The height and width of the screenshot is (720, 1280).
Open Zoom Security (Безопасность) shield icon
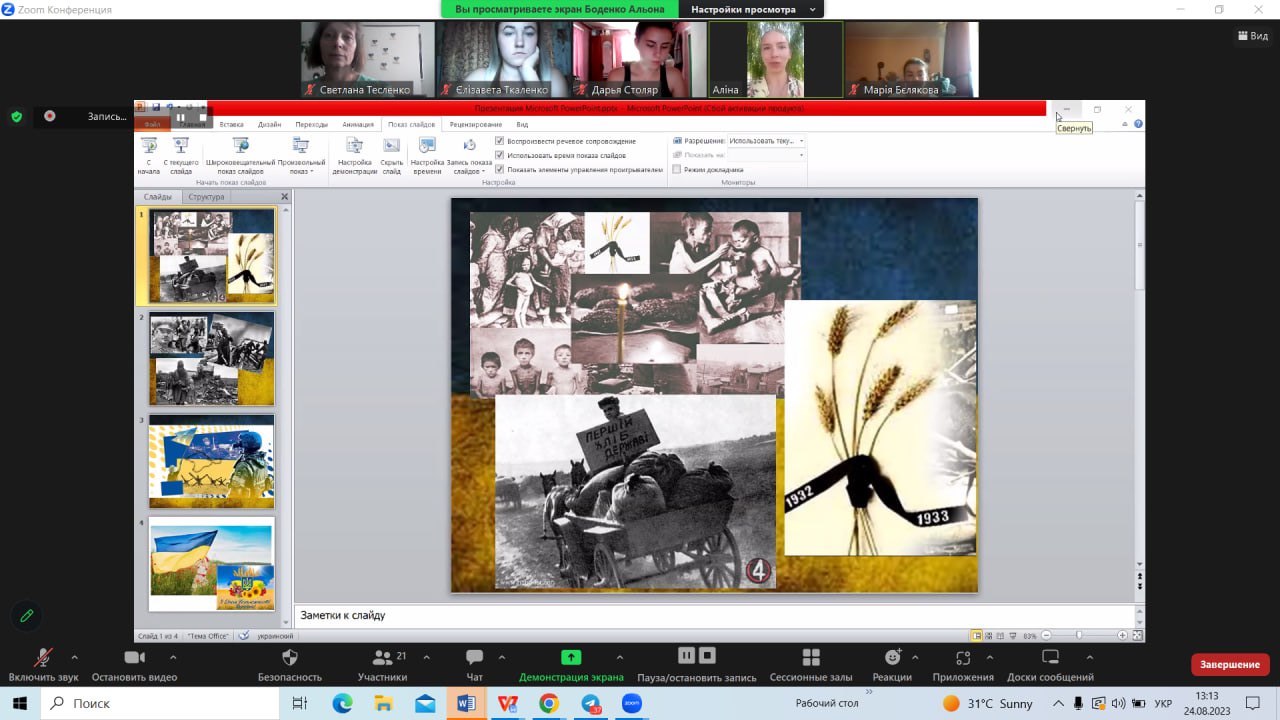pos(290,657)
